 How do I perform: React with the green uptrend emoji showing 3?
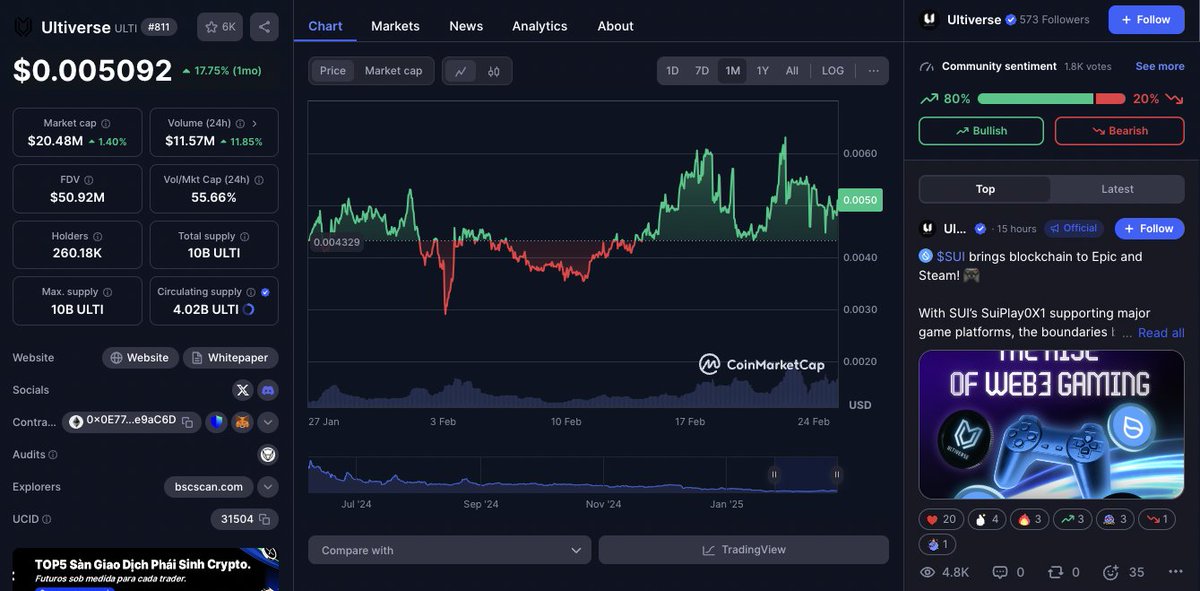click(x=1075, y=519)
